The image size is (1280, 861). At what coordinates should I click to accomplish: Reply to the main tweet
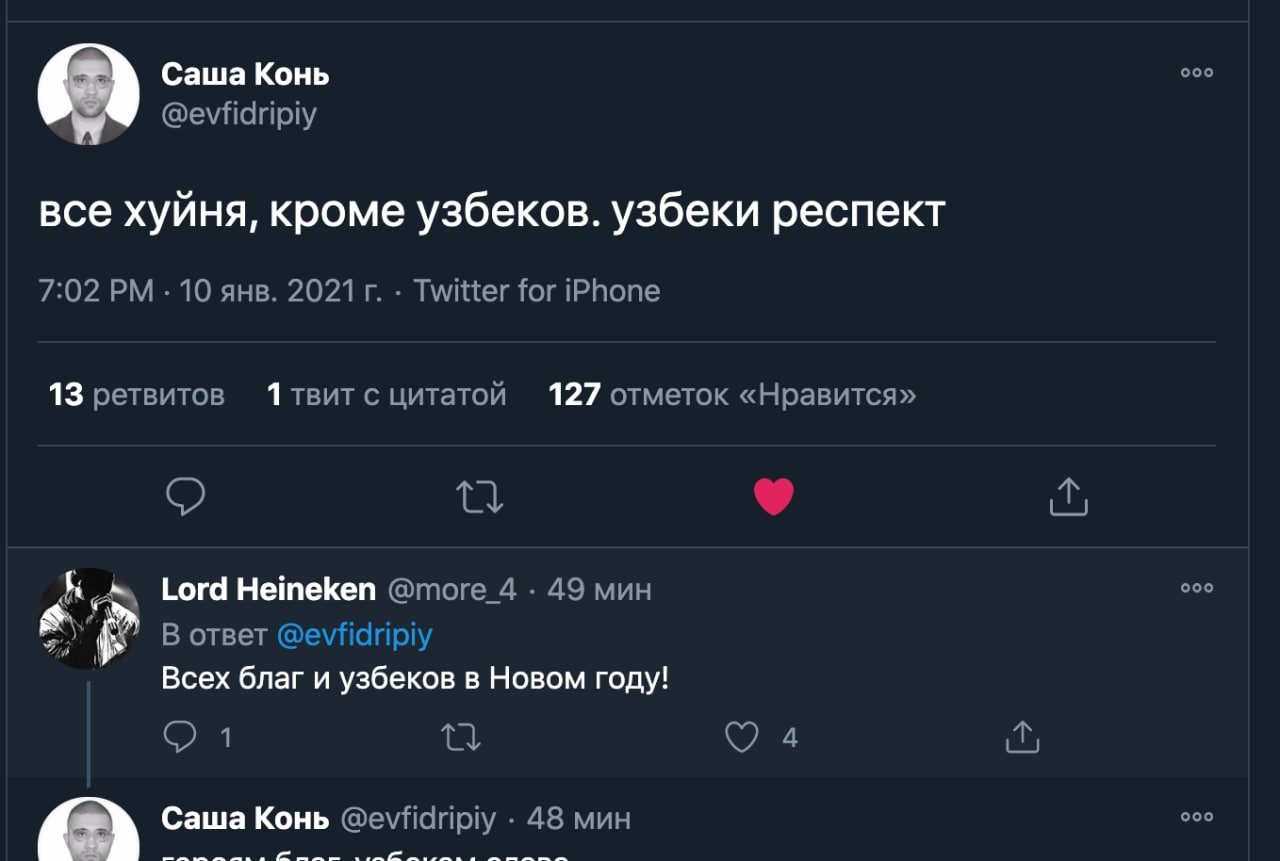(x=185, y=496)
